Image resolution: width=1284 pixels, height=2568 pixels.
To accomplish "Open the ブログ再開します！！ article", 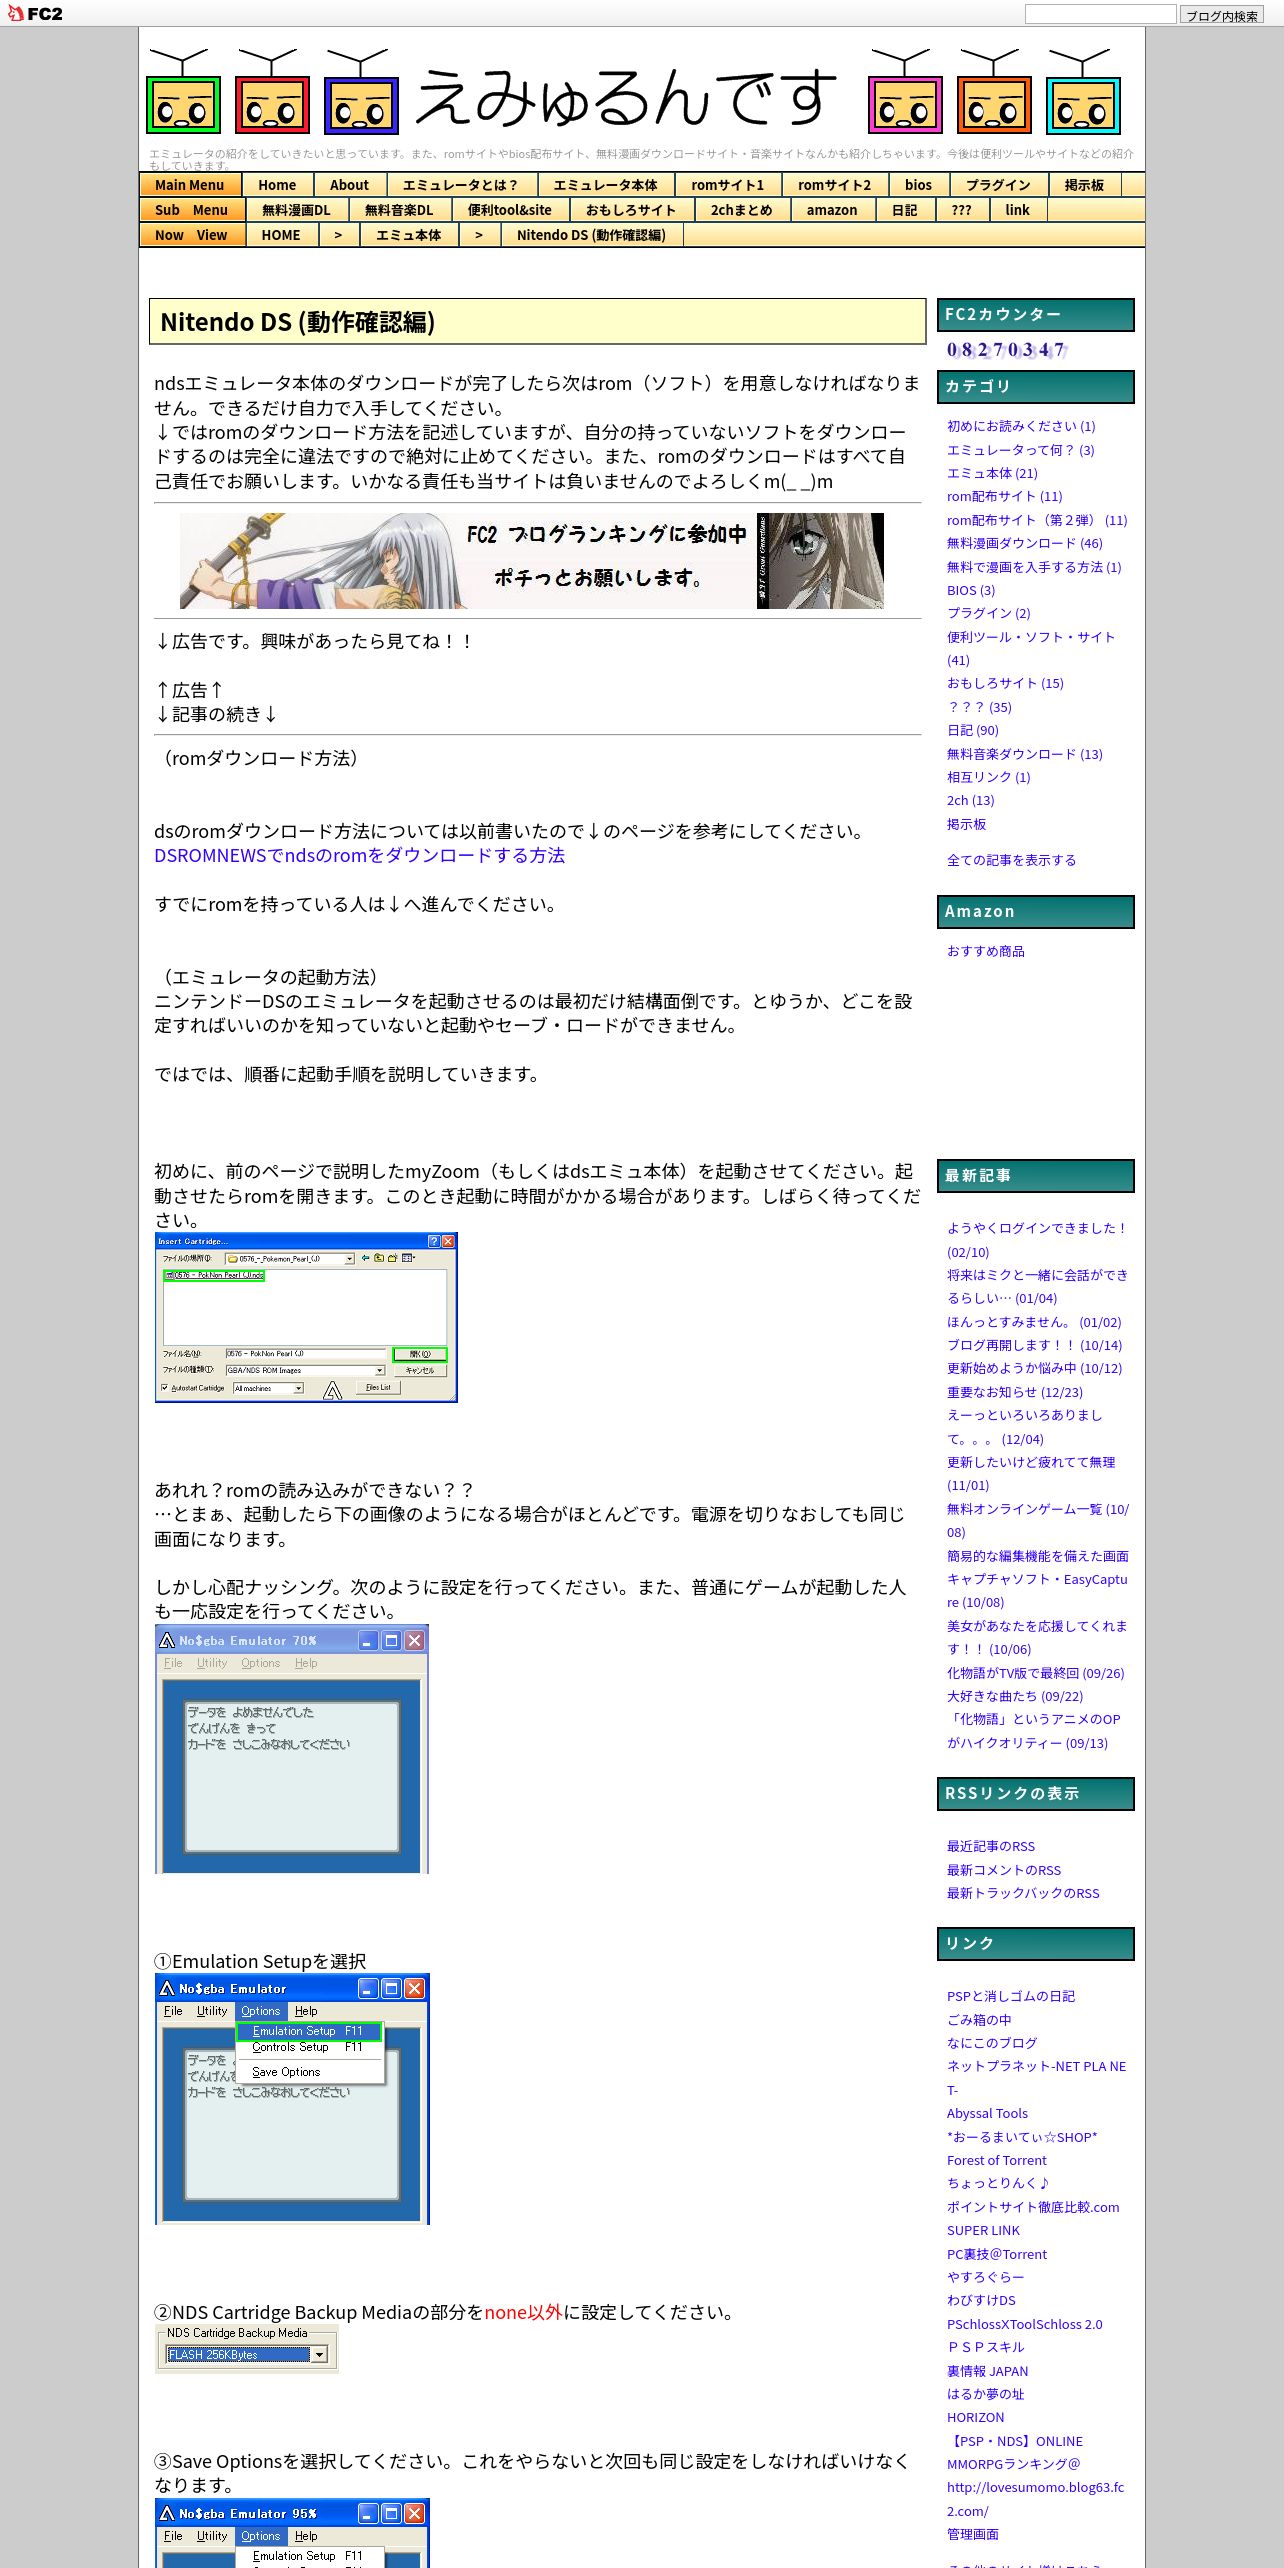I will [1035, 1345].
